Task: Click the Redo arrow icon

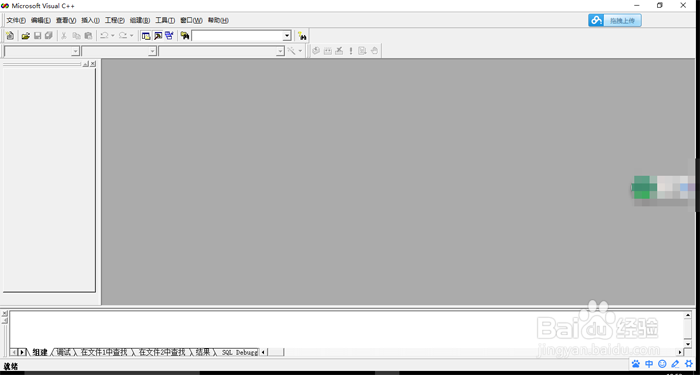Action: point(123,36)
